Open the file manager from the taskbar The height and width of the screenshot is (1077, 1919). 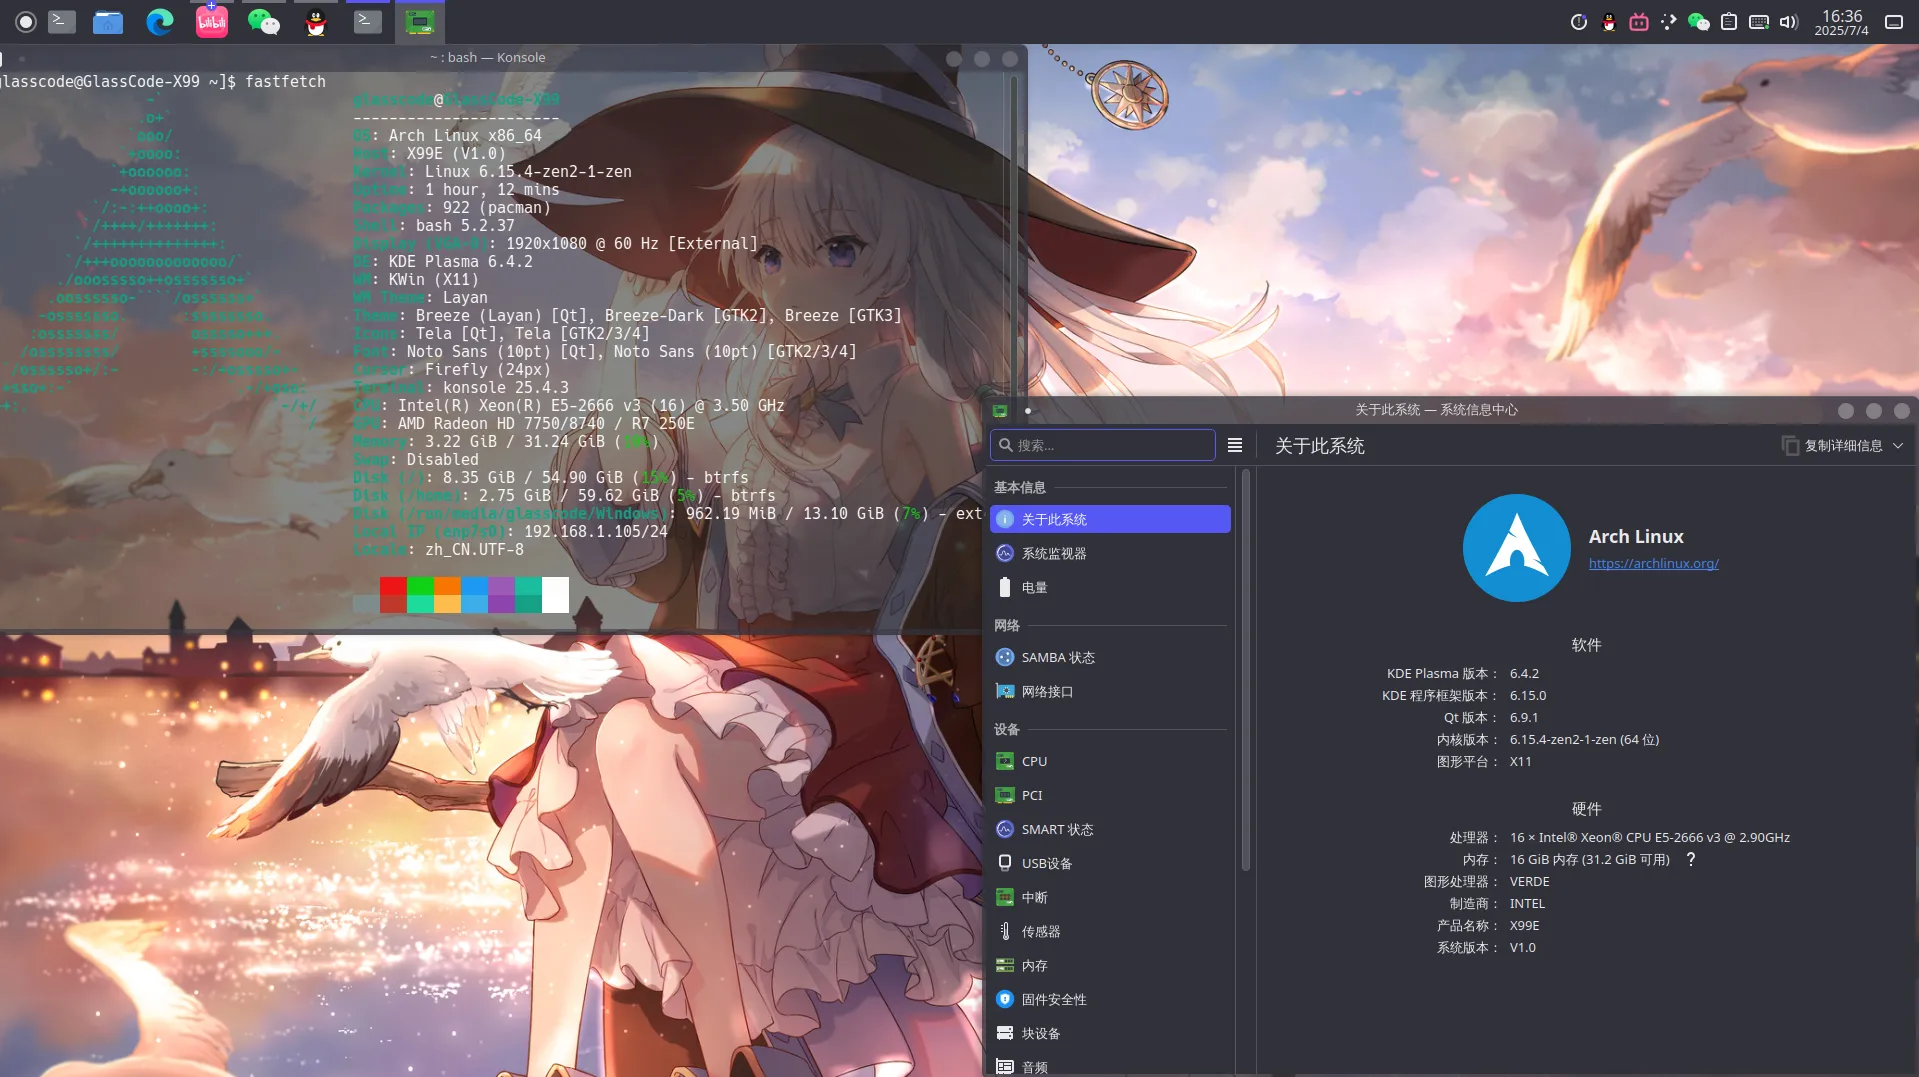pyautogui.click(x=108, y=21)
